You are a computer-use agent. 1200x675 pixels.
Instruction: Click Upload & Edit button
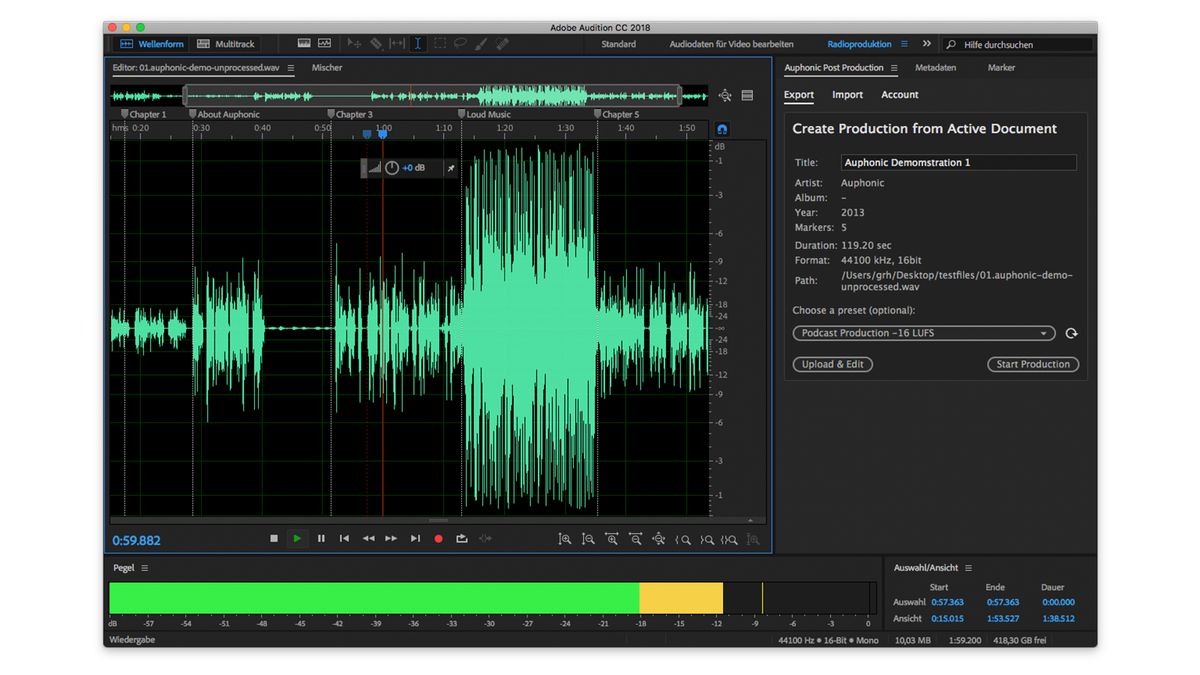pyautogui.click(x=833, y=364)
